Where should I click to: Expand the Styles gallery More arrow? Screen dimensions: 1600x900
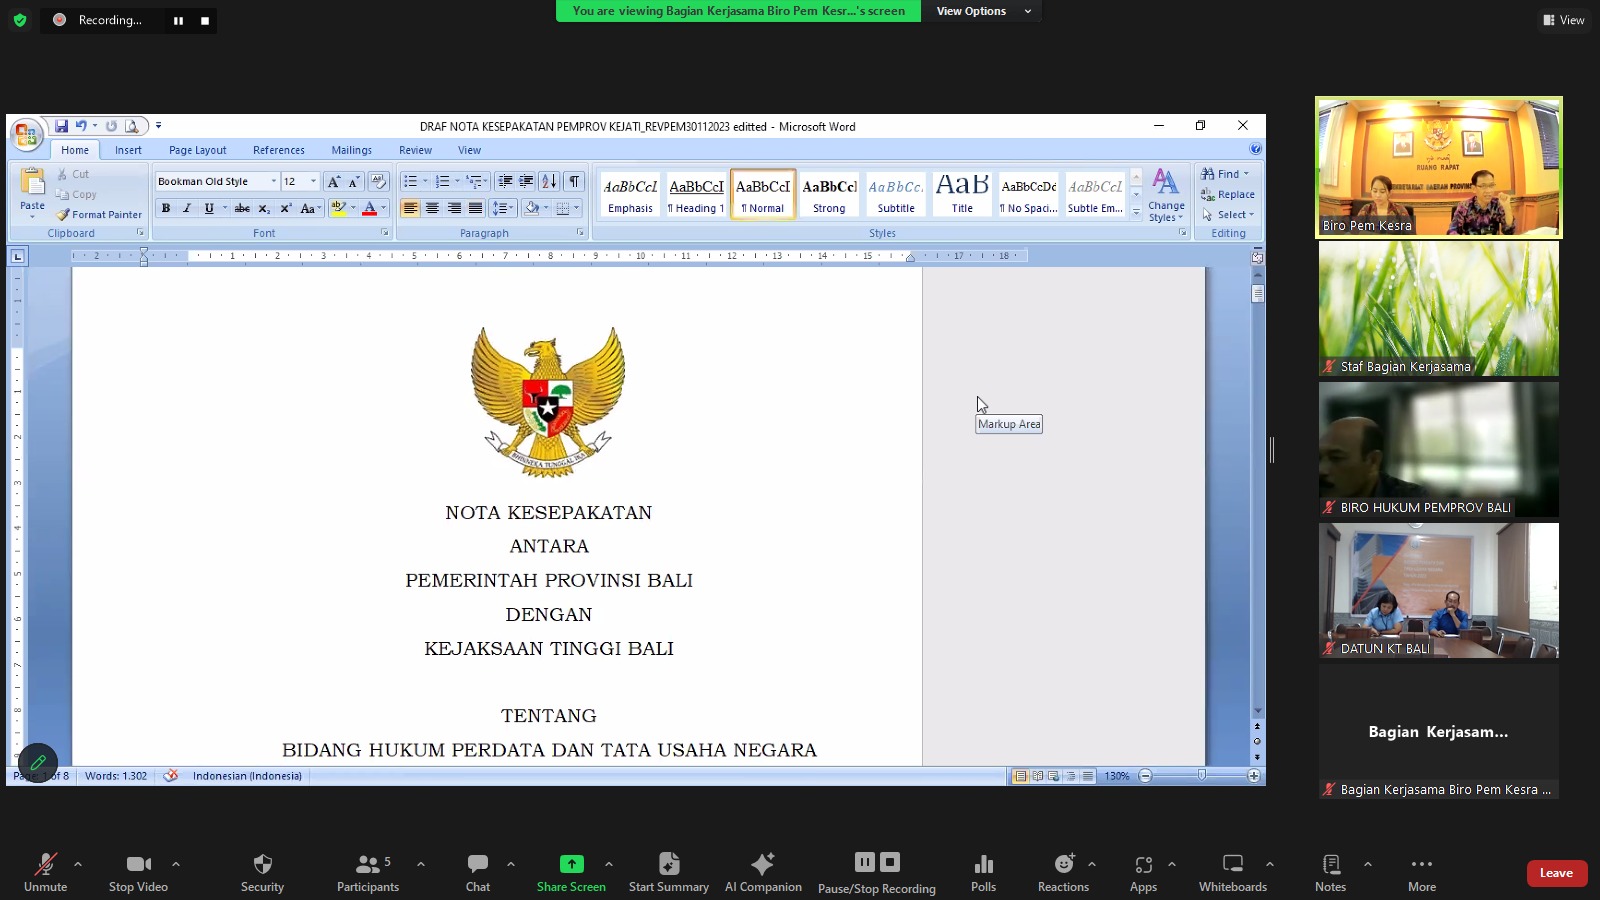[1136, 212]
